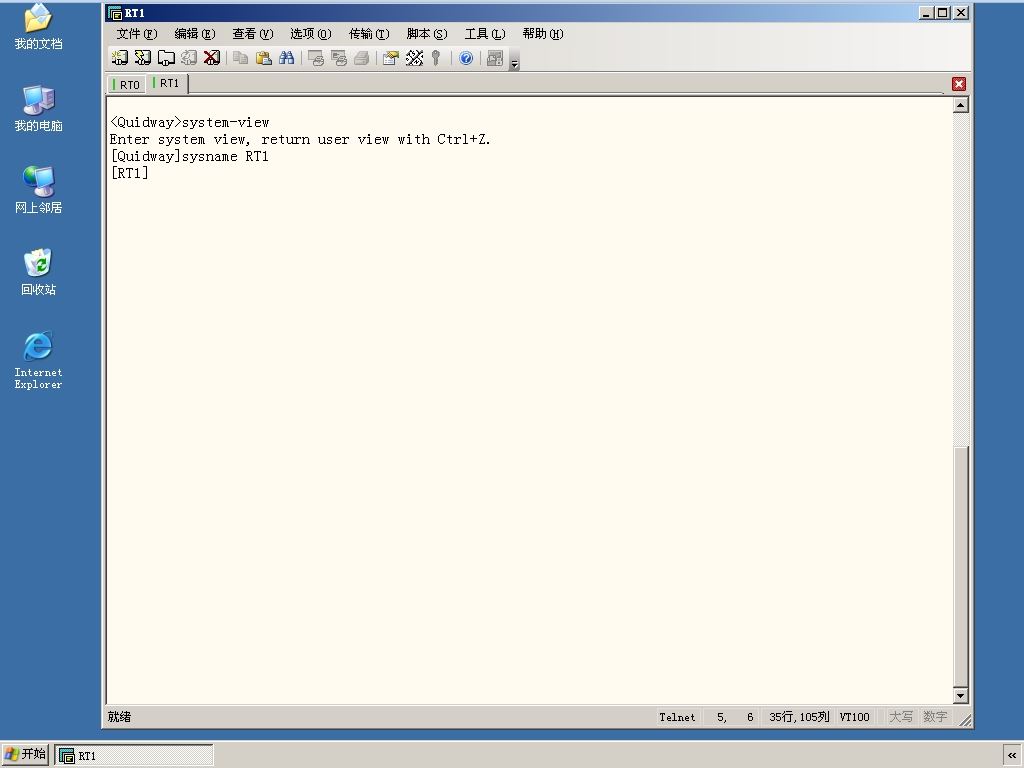Click the Find binoculars icon
Screen dimensions: 1024x768
[x=287, y=58]
